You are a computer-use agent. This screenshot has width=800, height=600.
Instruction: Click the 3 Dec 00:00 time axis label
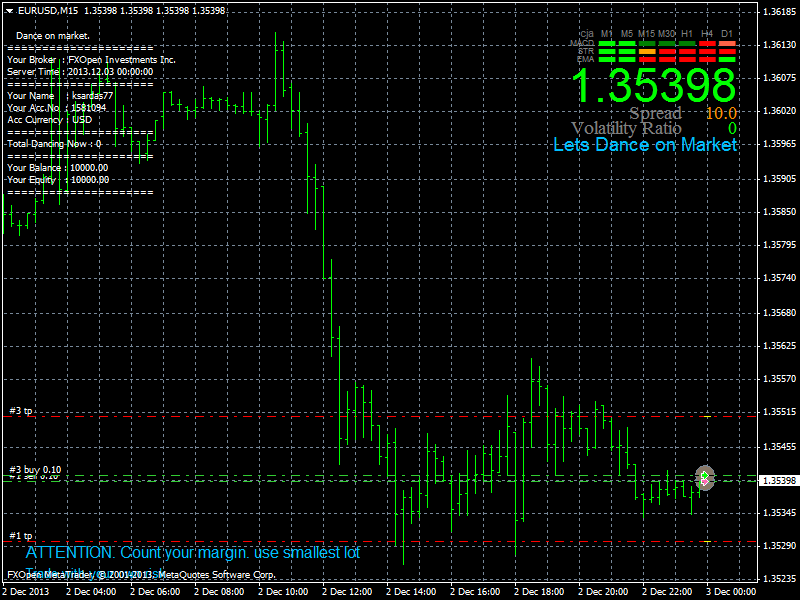[731, 592]
